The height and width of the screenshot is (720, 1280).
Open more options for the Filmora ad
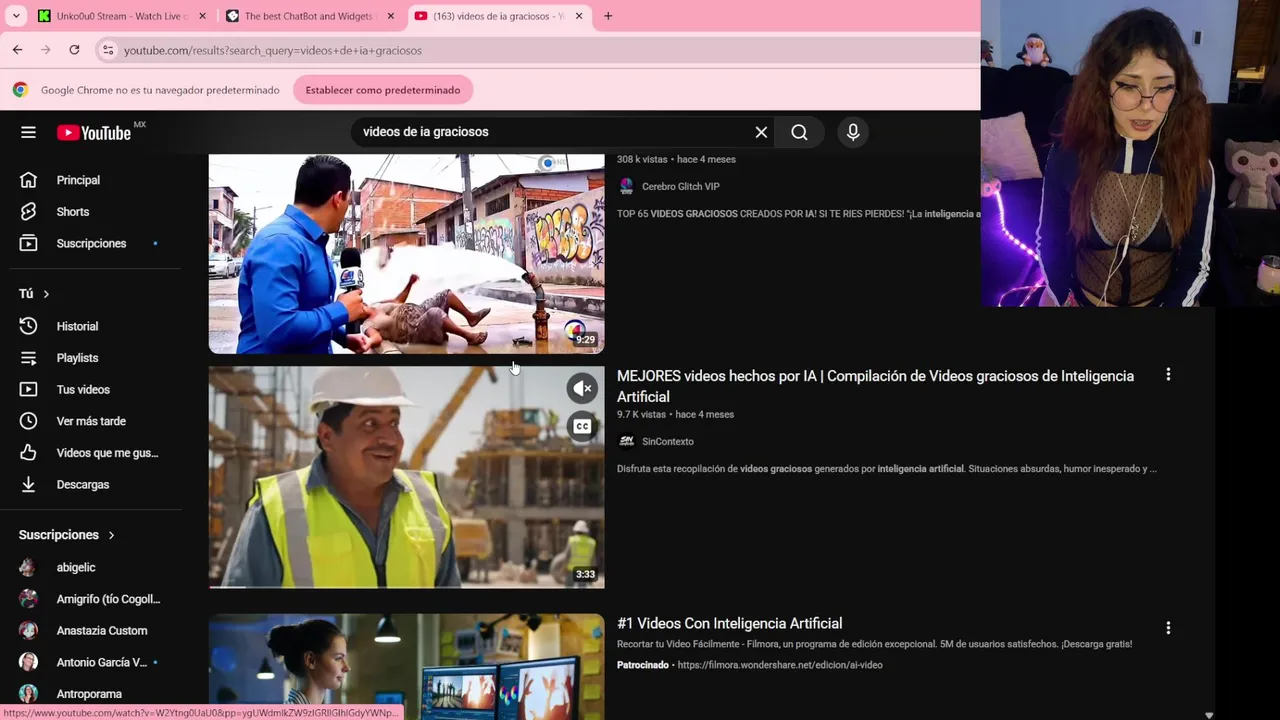click(1168, 628)
